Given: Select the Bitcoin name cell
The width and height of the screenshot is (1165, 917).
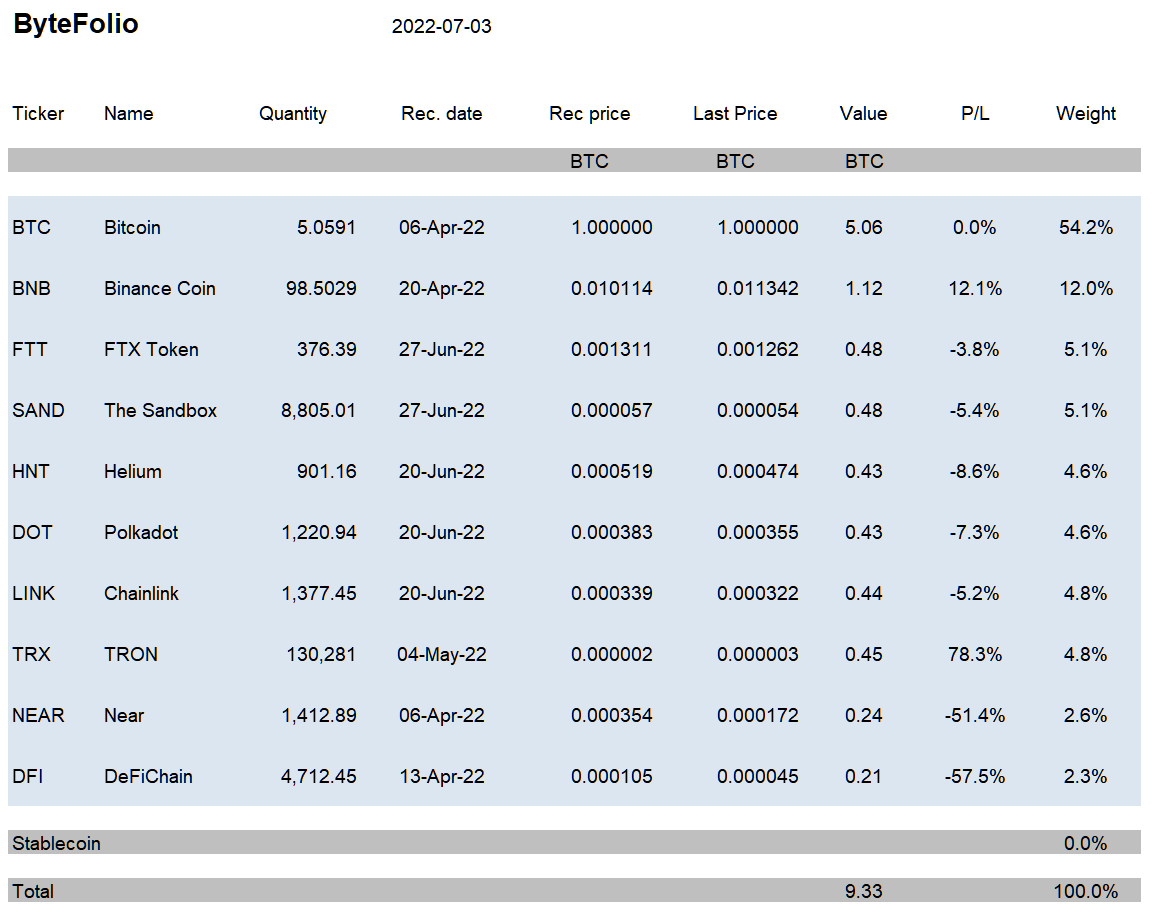Looking at the screenshot, I should click(132, 227).
